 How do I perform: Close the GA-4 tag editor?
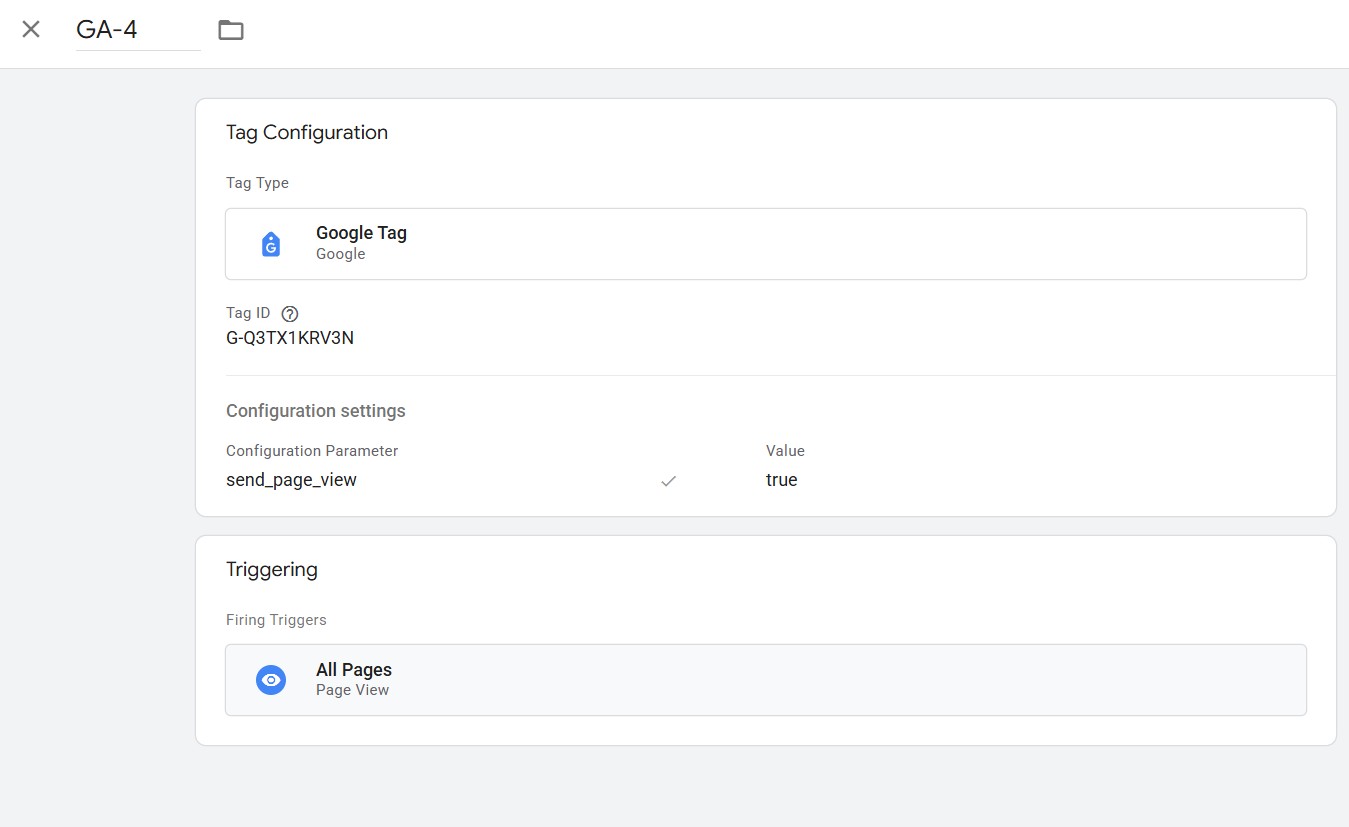(x=31, y=30)
